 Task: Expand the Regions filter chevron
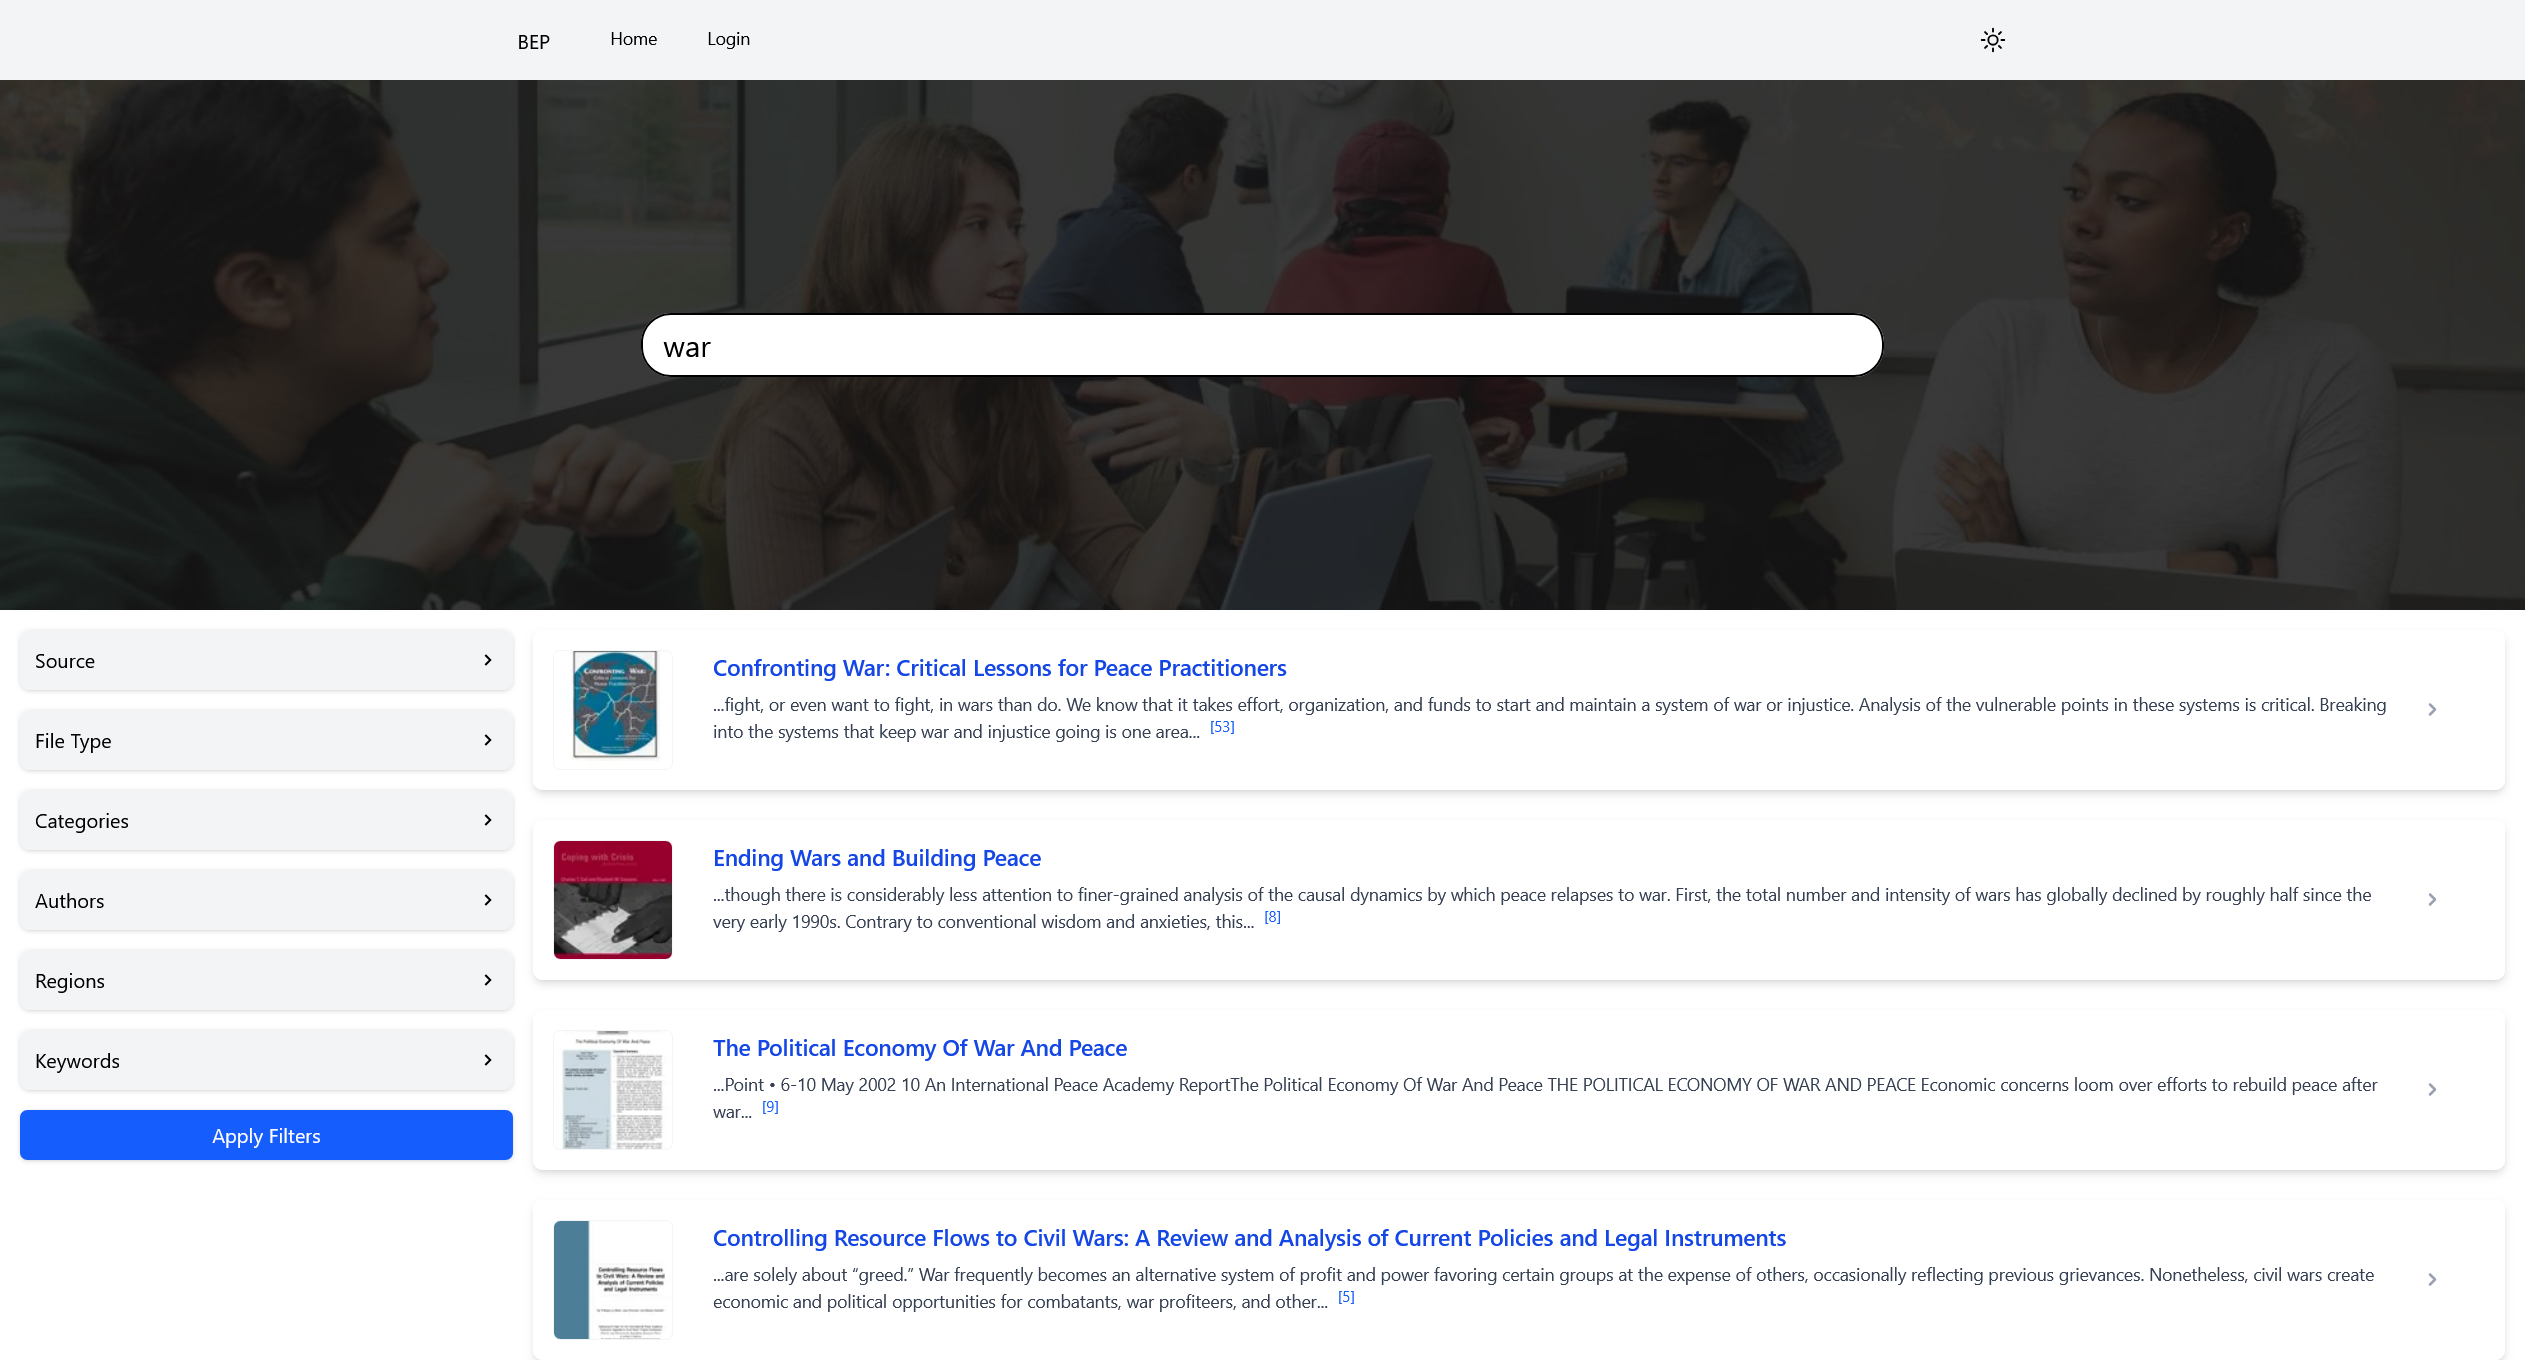click(x=488, y=980)
